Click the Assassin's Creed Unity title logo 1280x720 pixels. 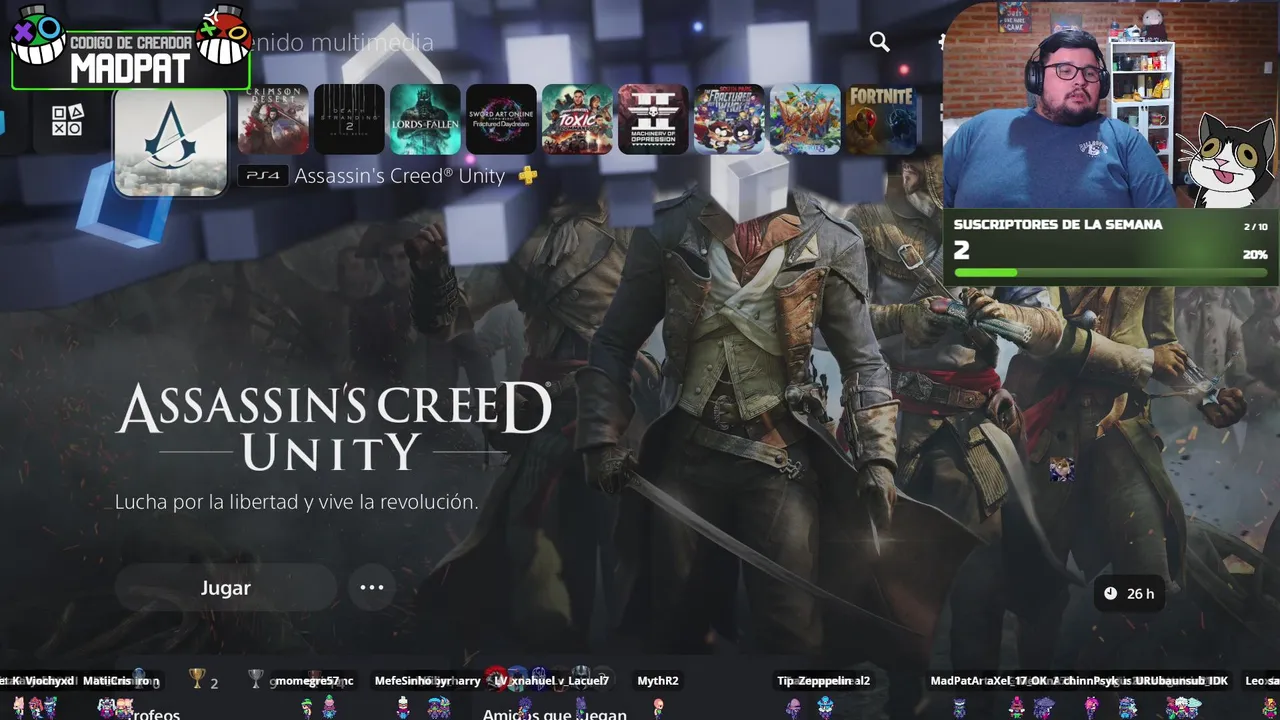pyautogui.click(x=334, y=426)
